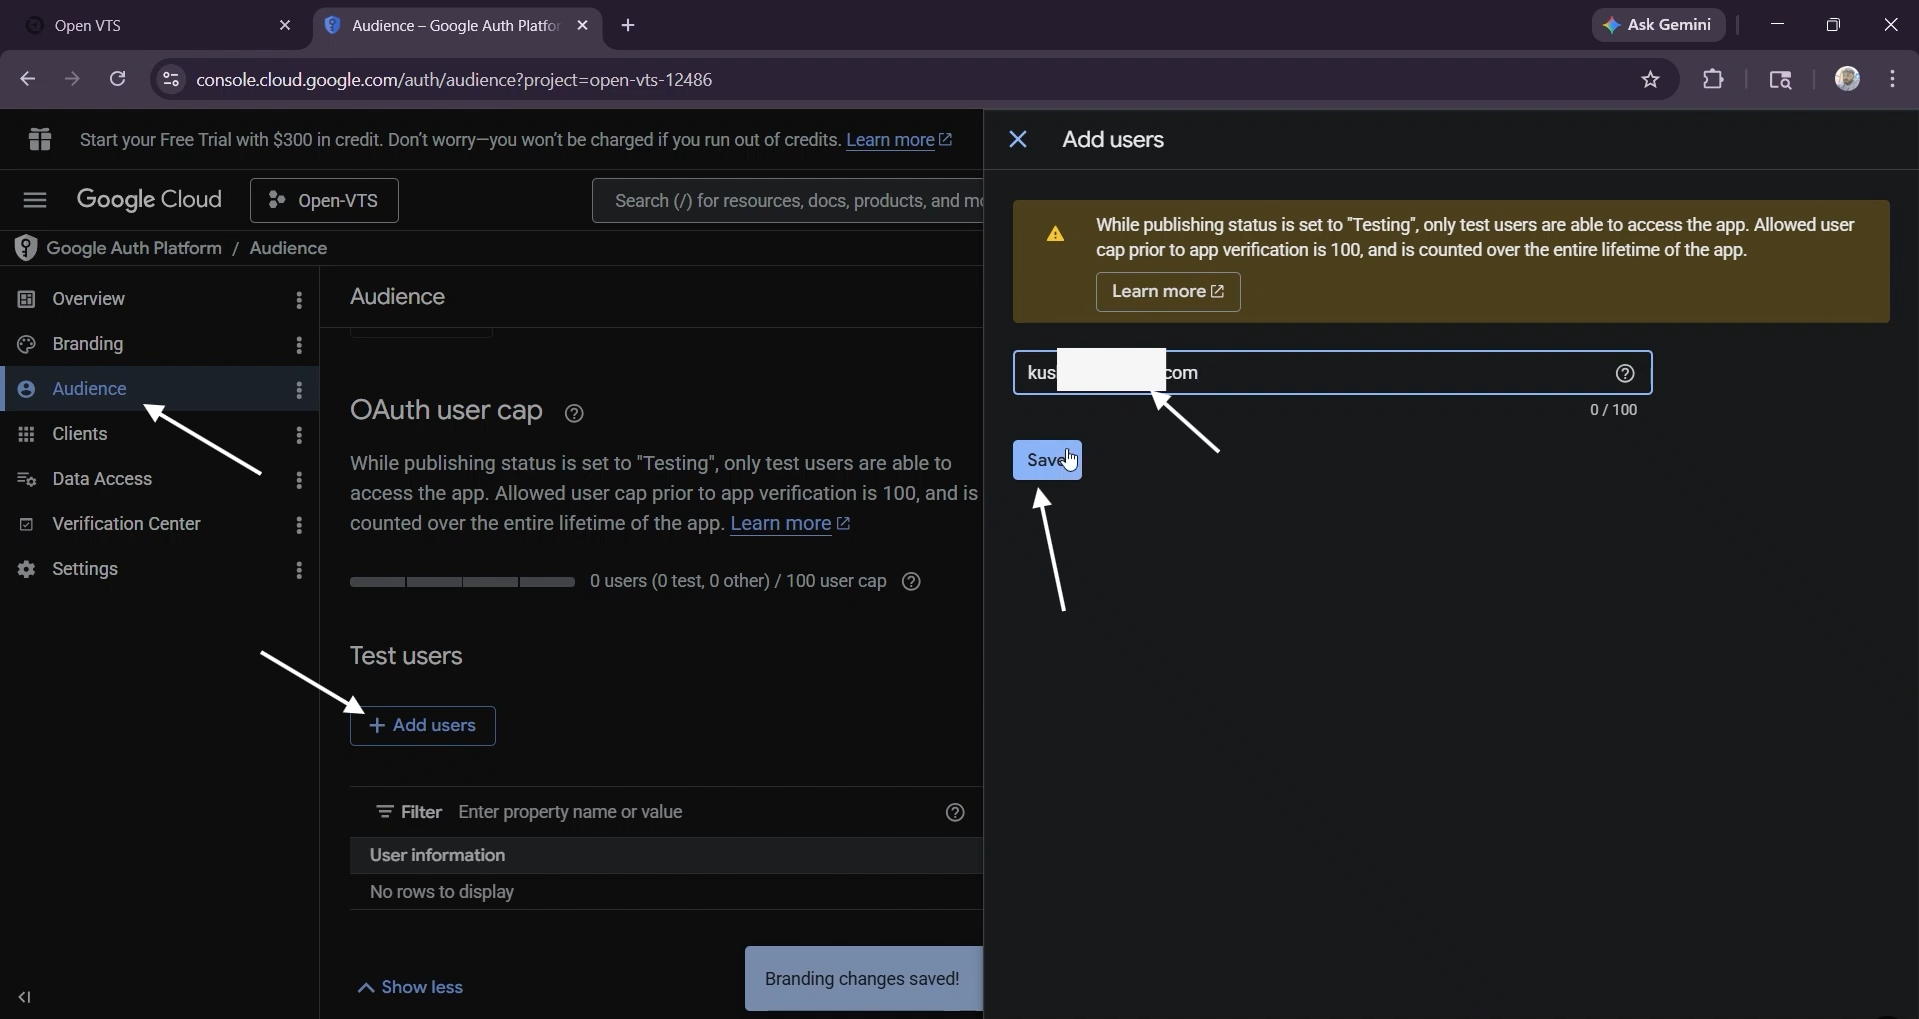Click the Add users button
This screenshot has height=1019, width=1919.
click(x=423, y=726)
